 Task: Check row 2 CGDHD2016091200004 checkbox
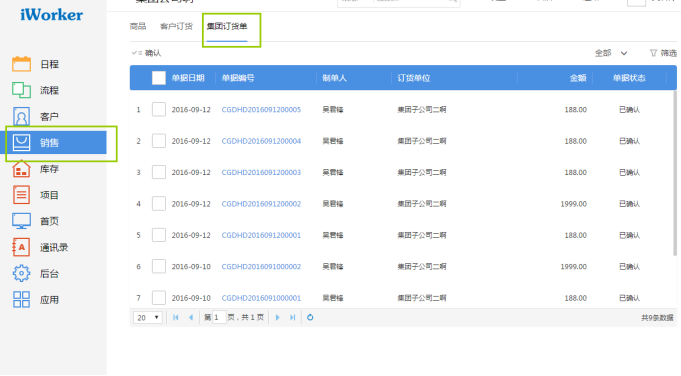159,141
